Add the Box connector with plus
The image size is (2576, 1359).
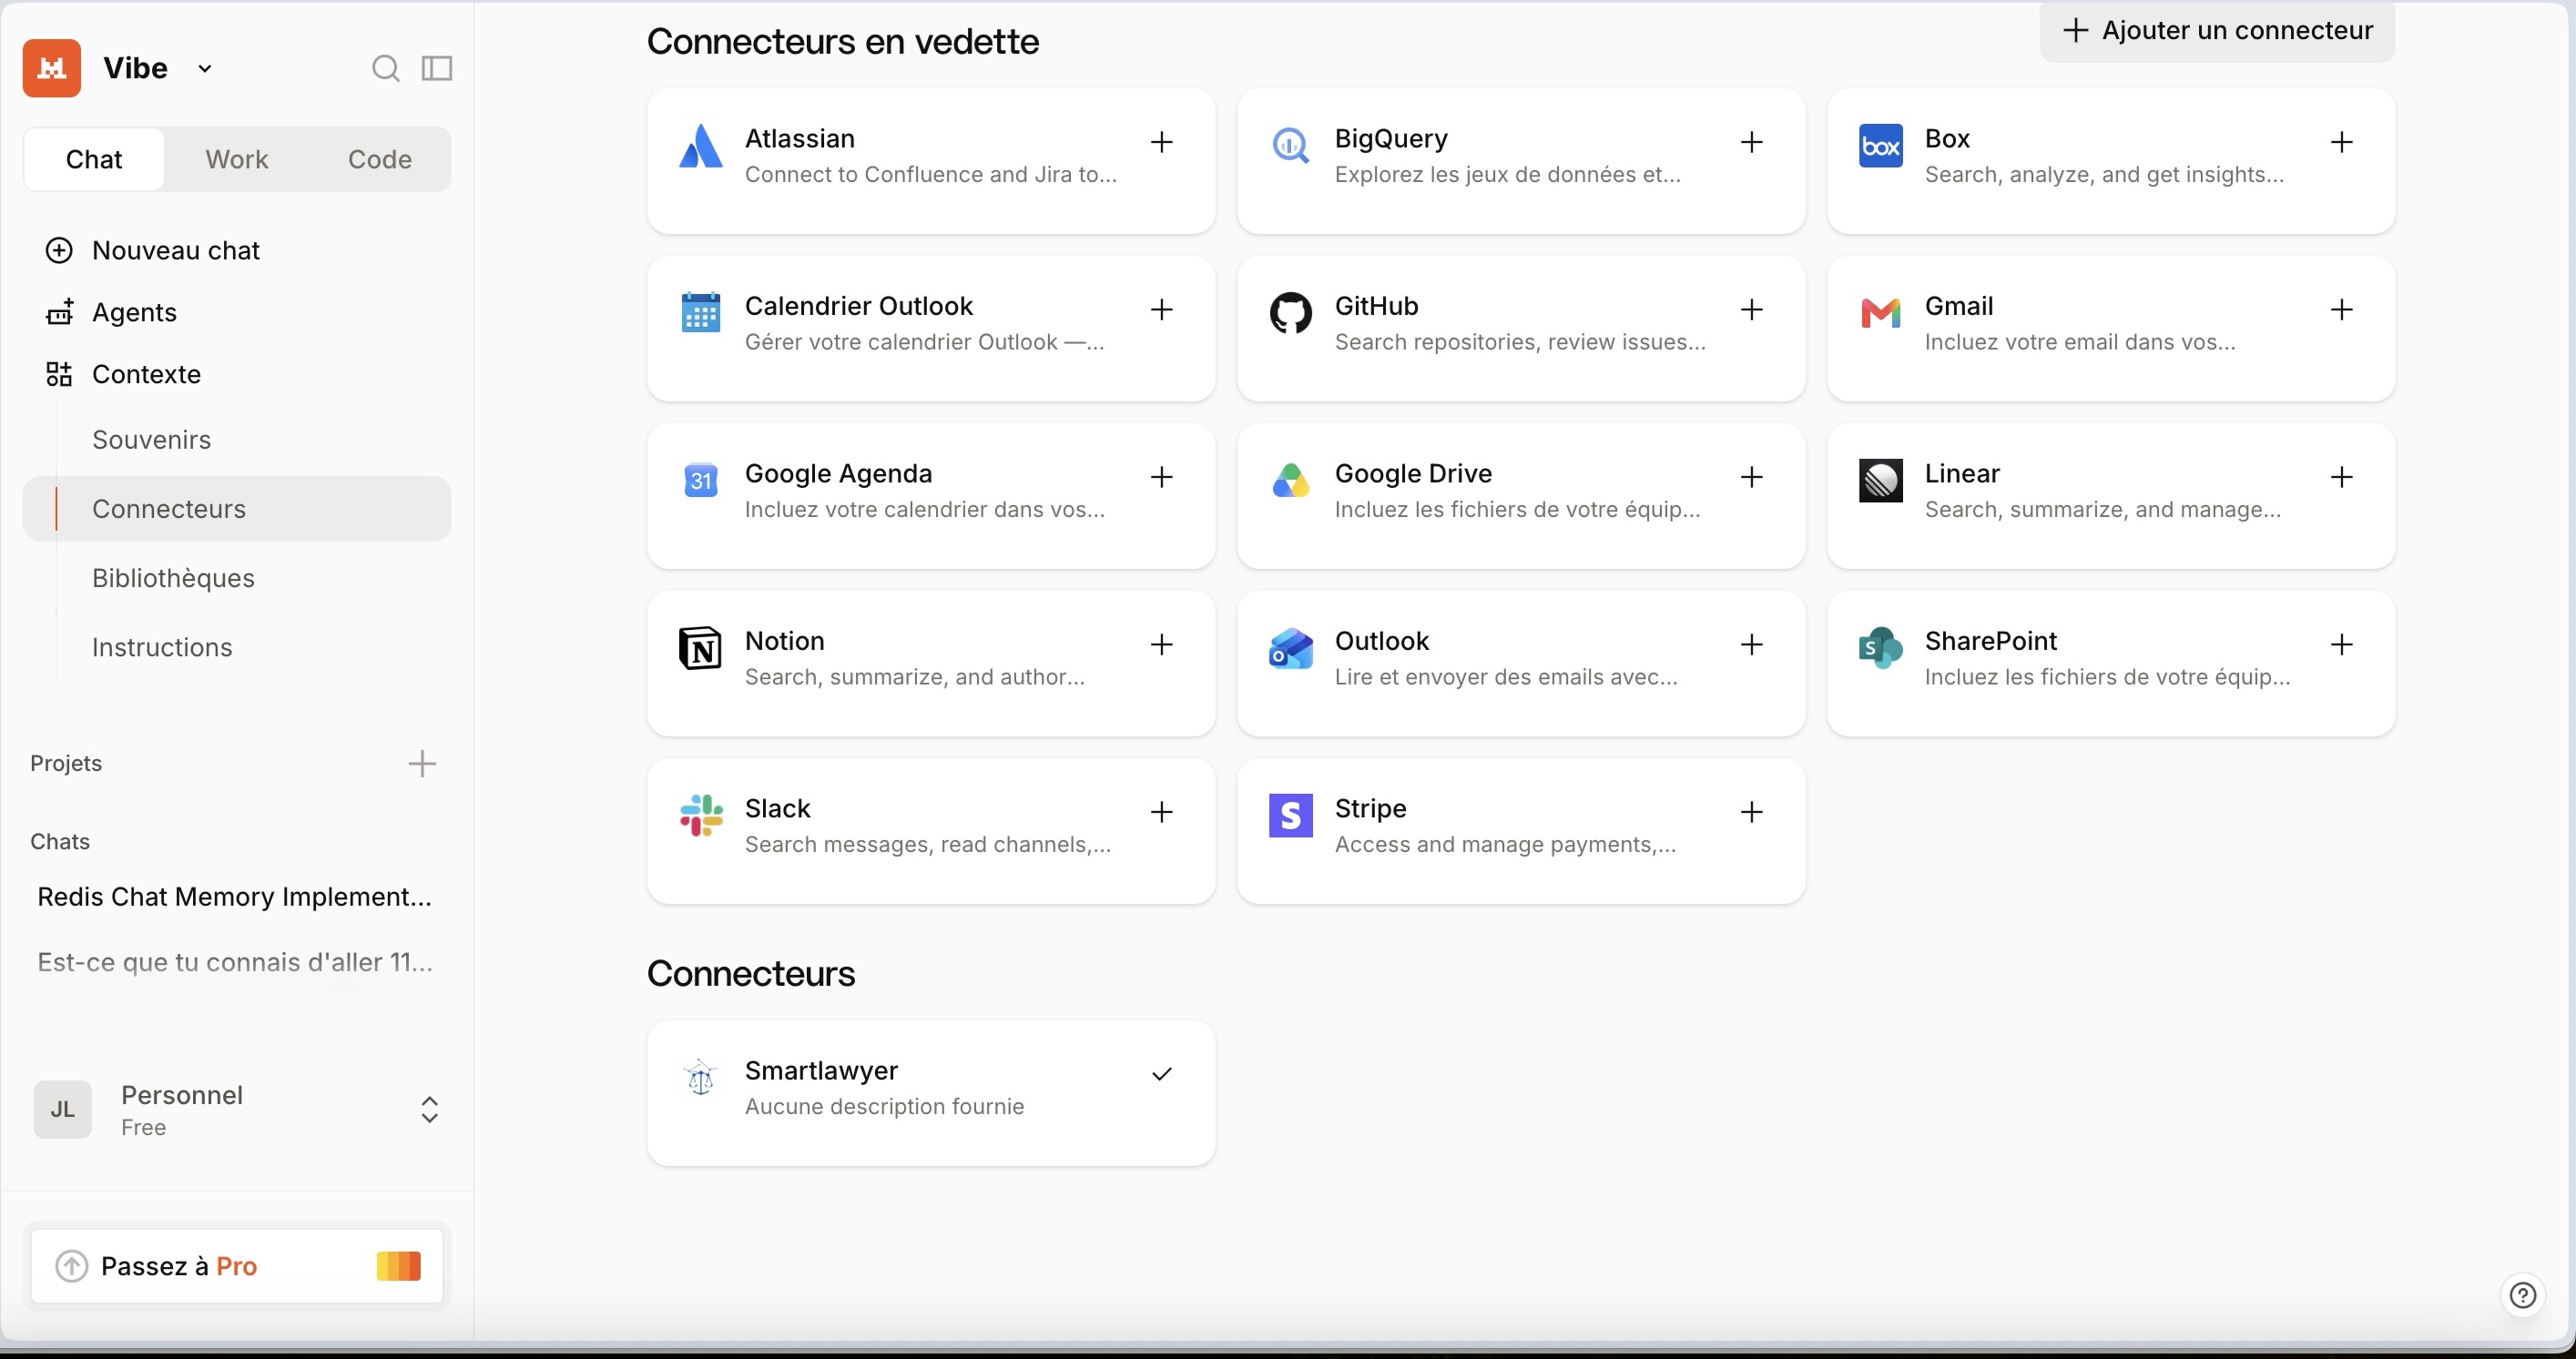click(2341, 142)
